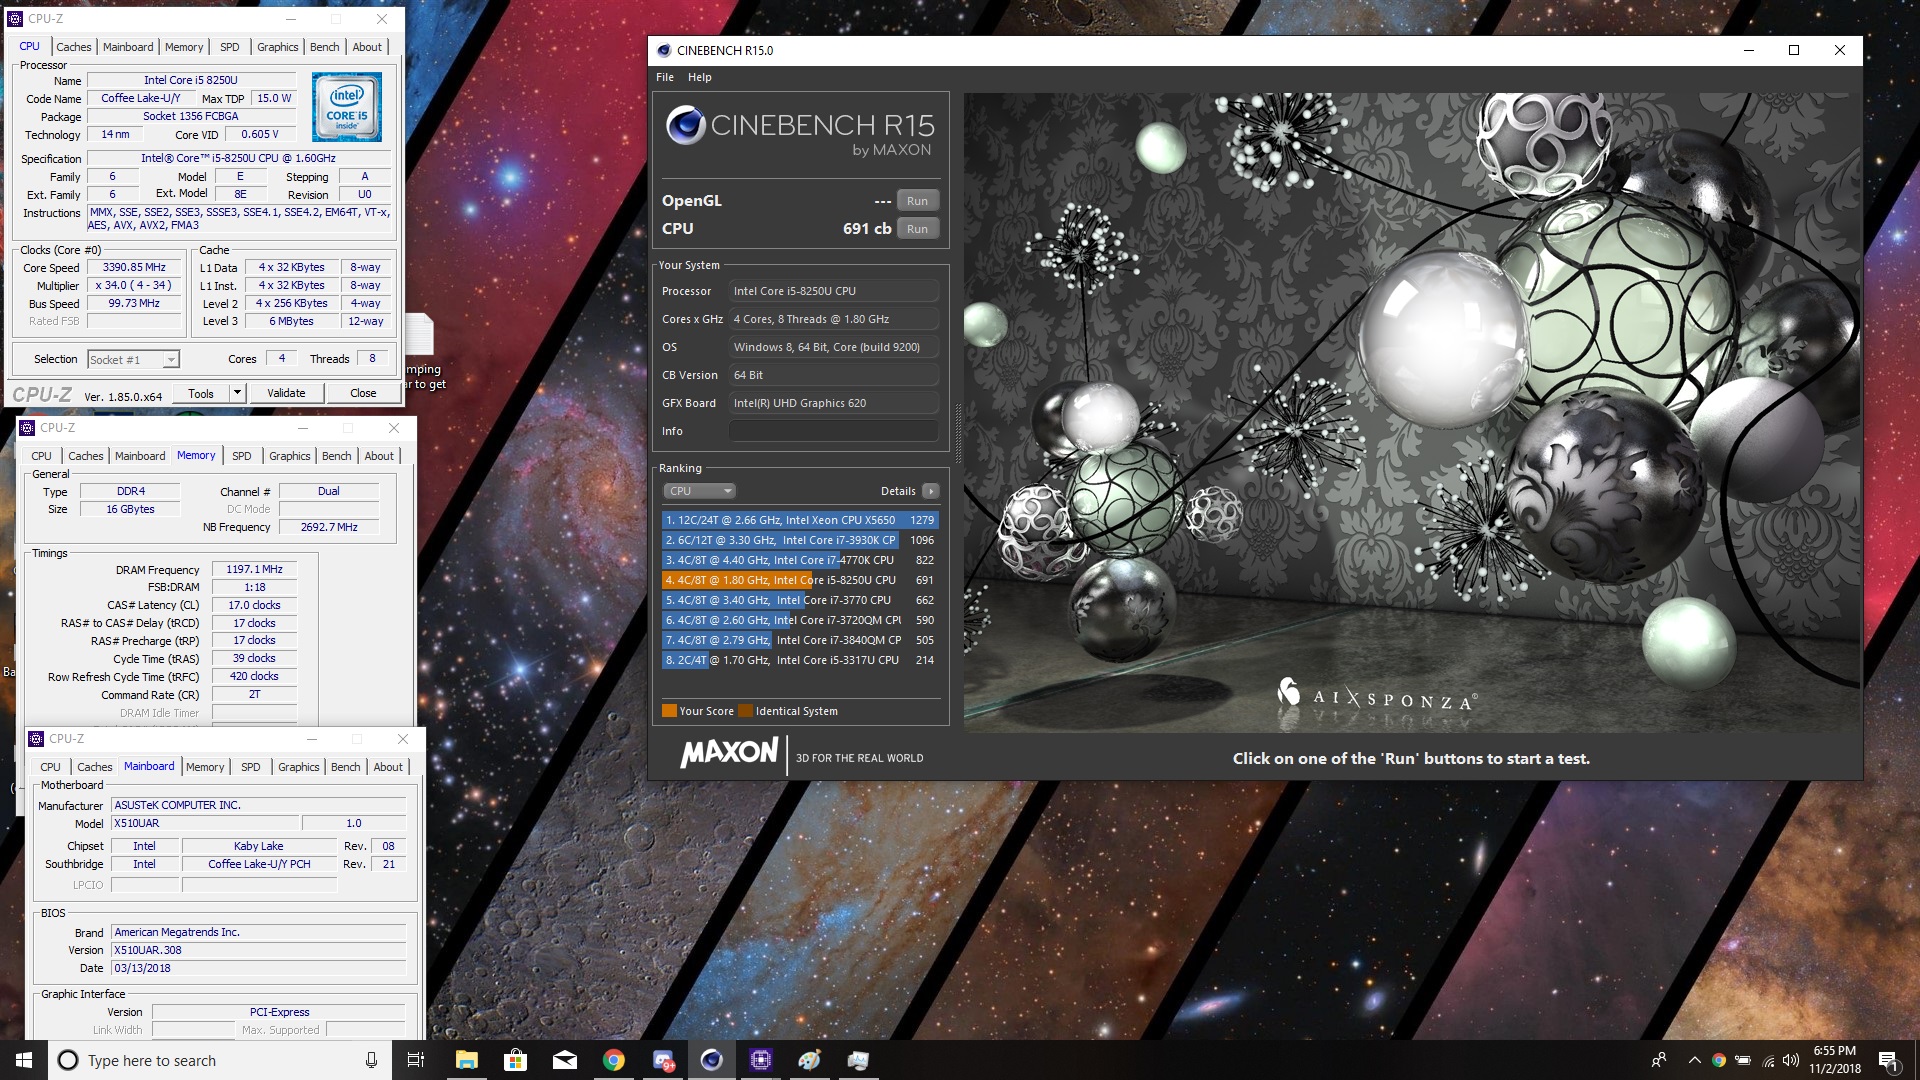
Task: Open Mainboard tab in top CPU-Z window
Action: (x=128, y=47)
